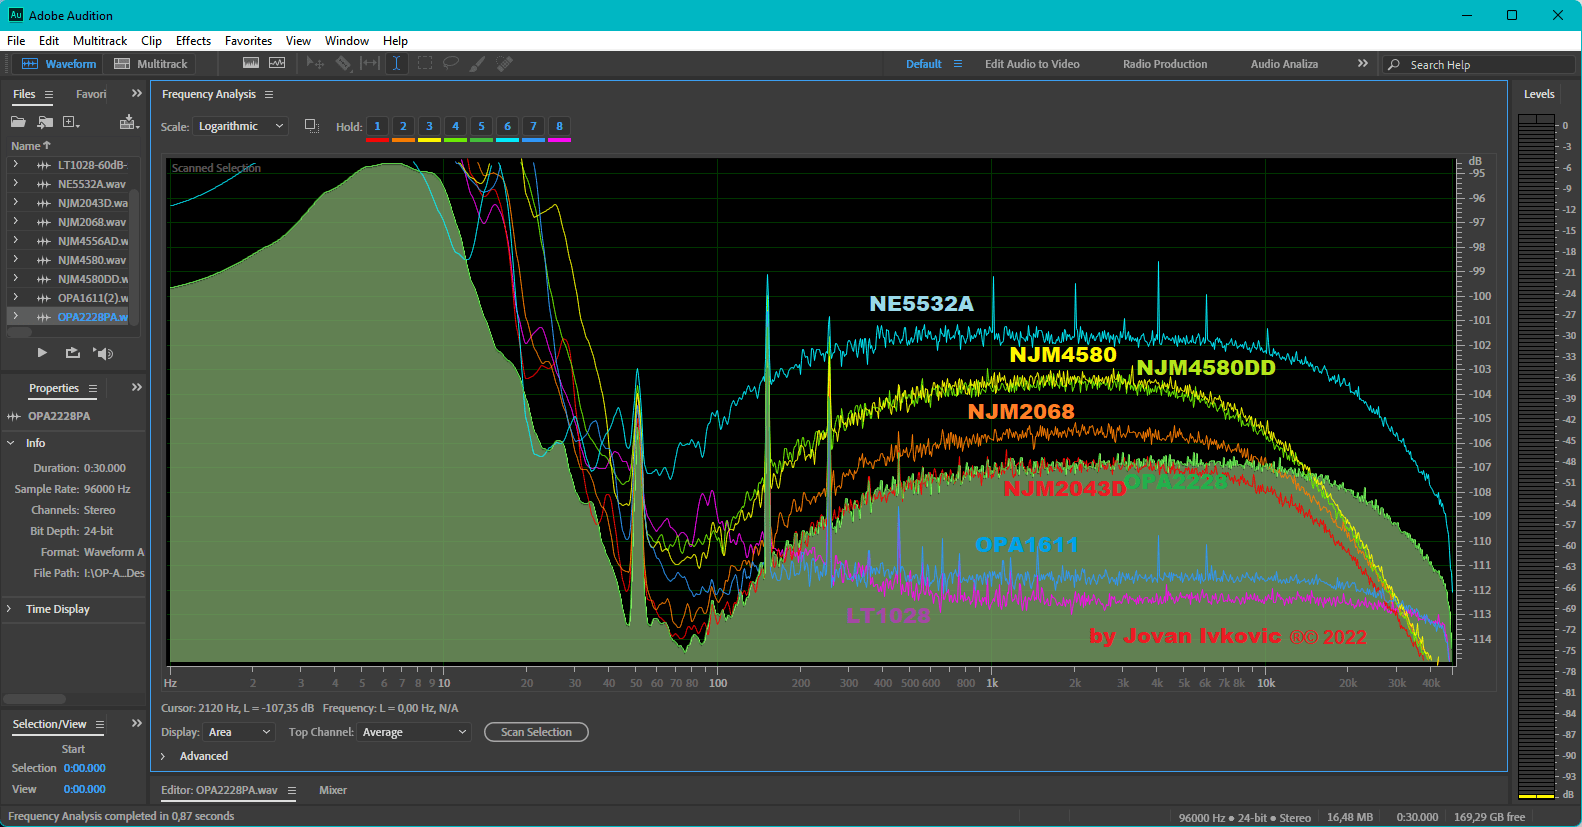Open the Favorites menu
The image size is (1582, 827).
pos(248,41)
